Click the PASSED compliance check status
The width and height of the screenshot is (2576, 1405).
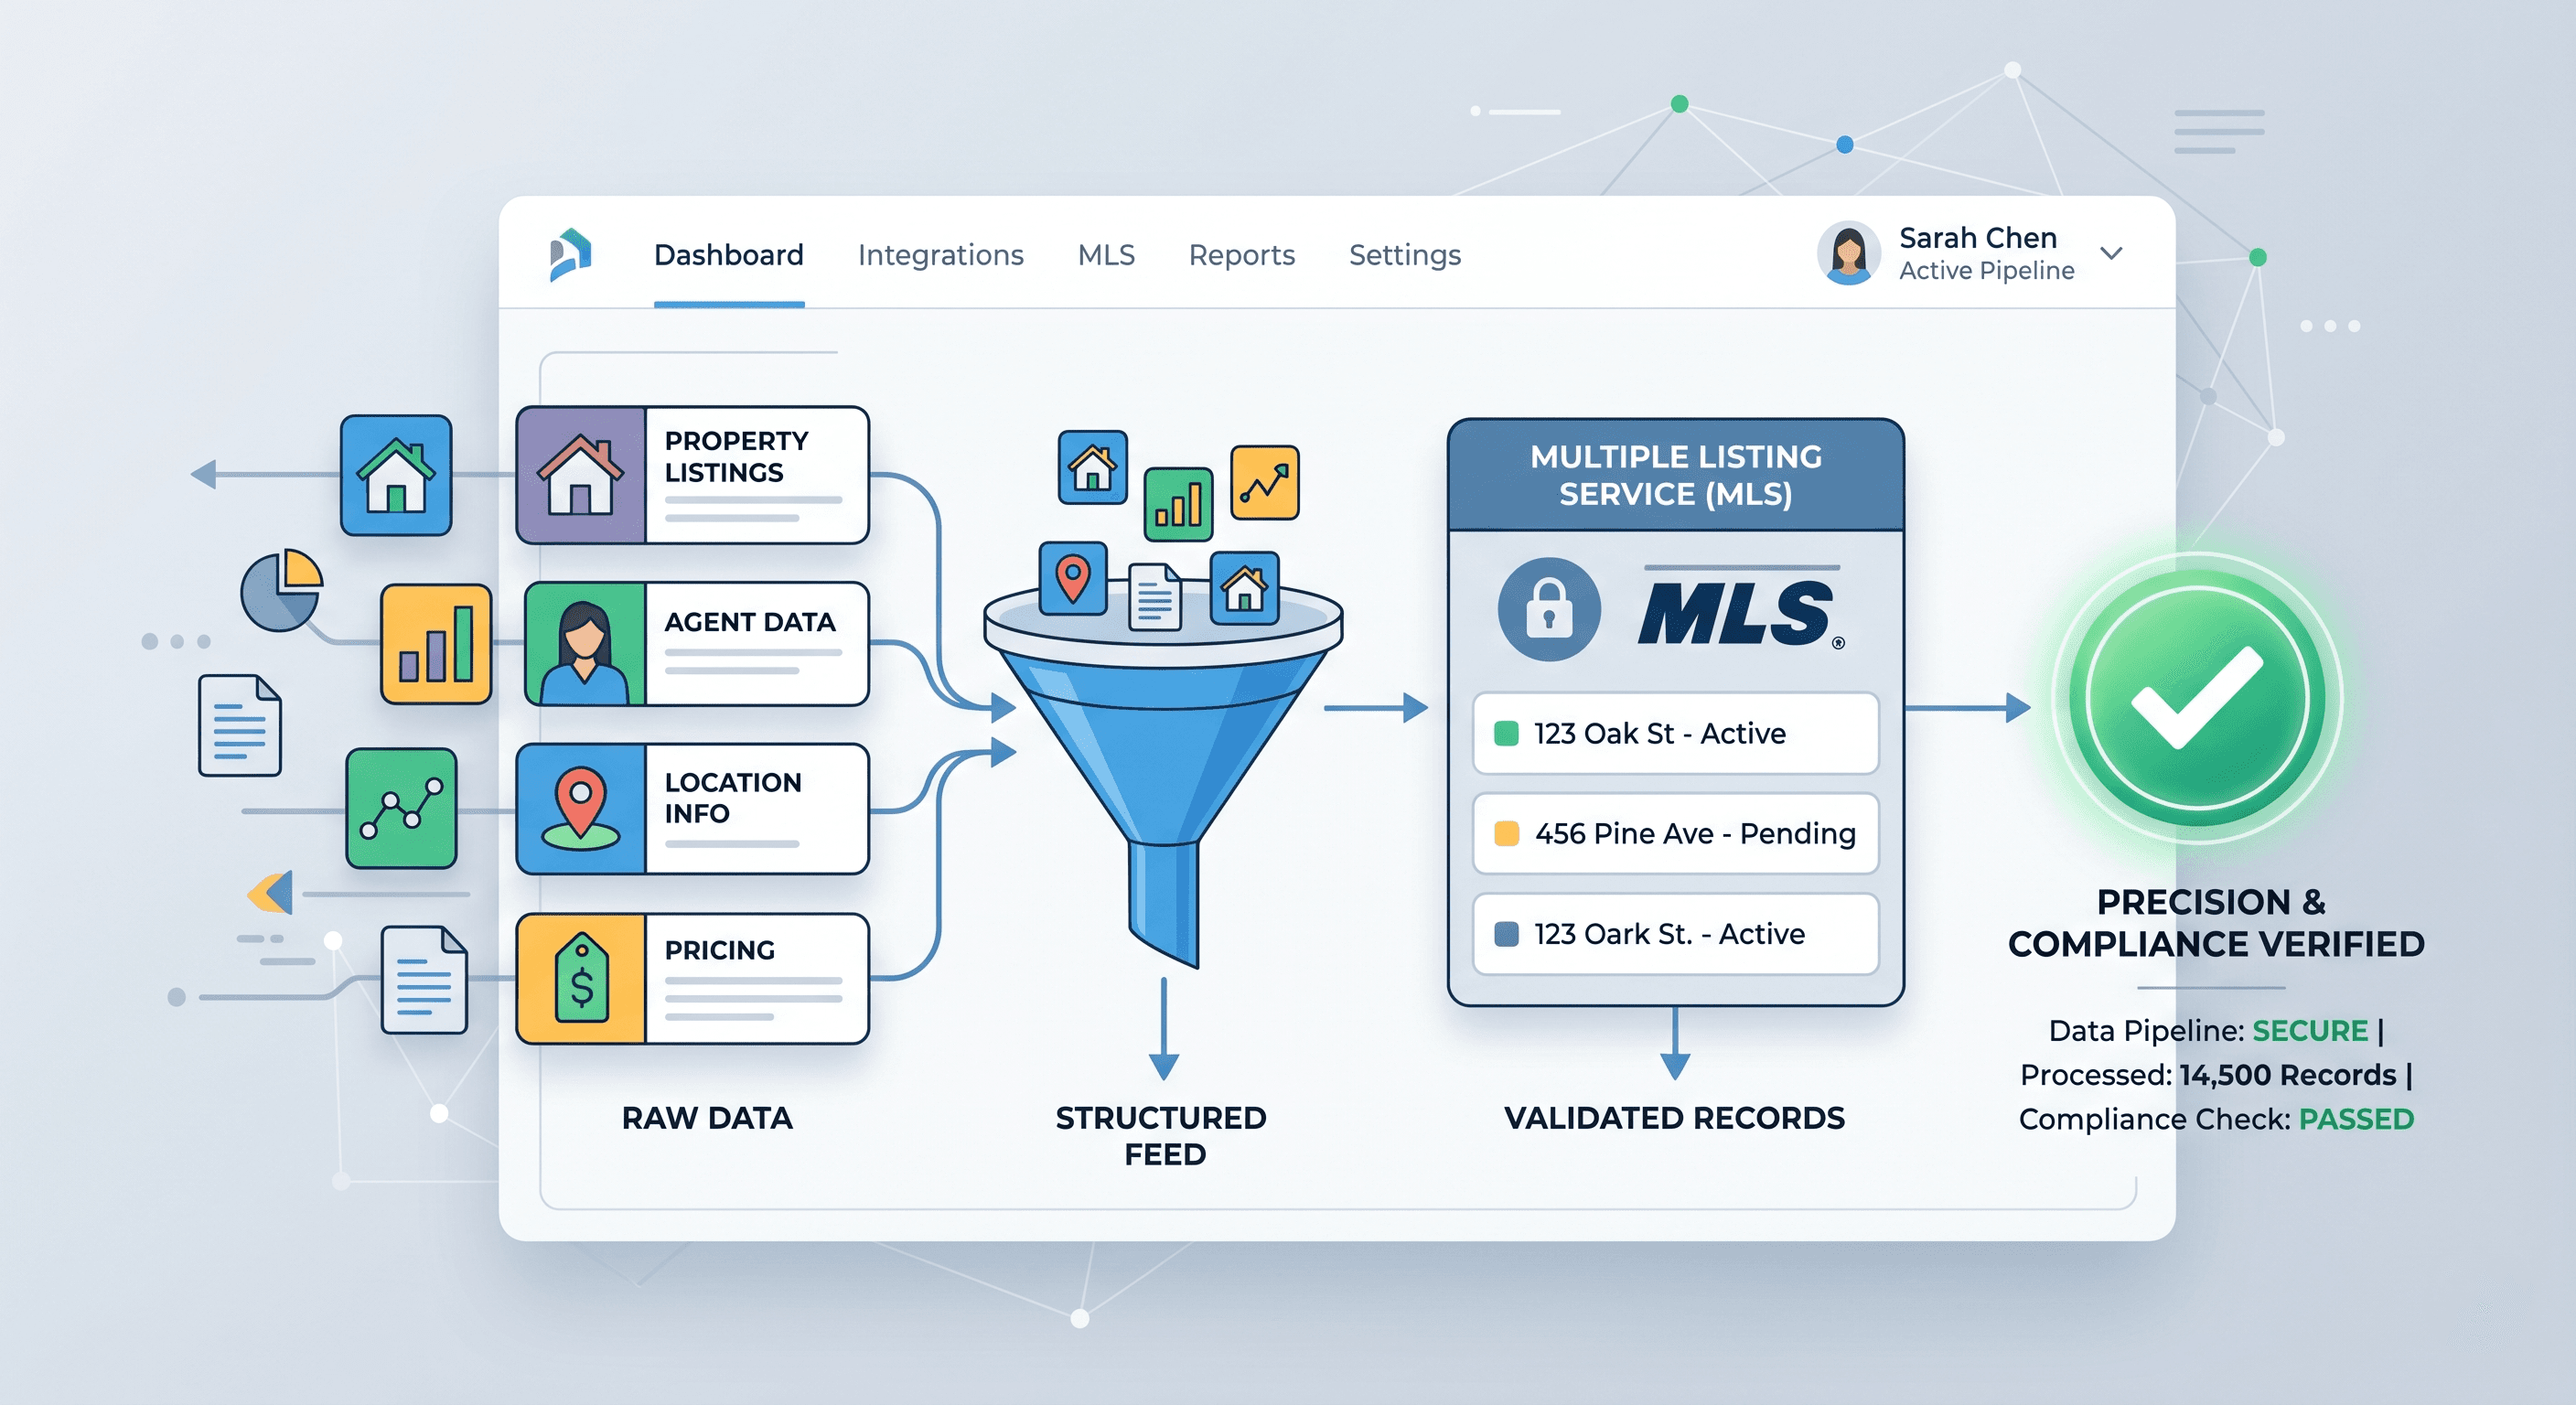(2357, 1119)
